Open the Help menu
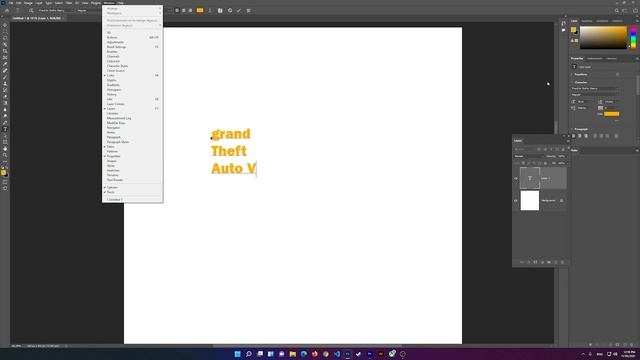Image resolution: width=640 pixels, height=360 pixels. point(121,3)
